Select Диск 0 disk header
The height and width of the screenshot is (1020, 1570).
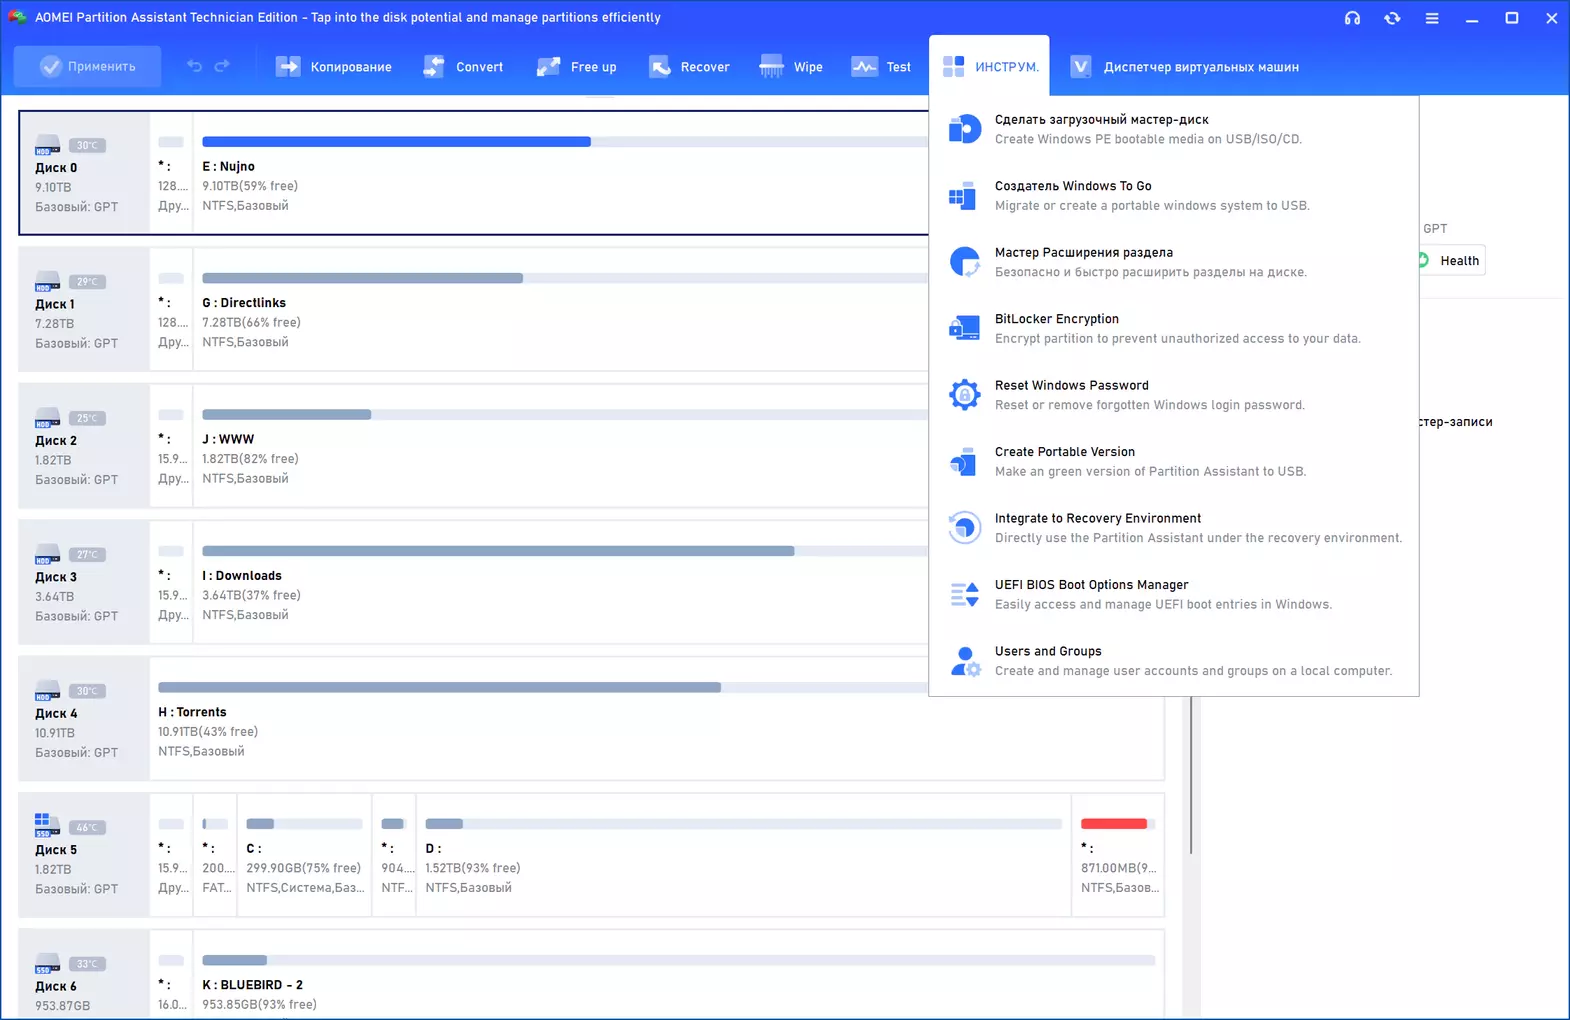point(84,172)
